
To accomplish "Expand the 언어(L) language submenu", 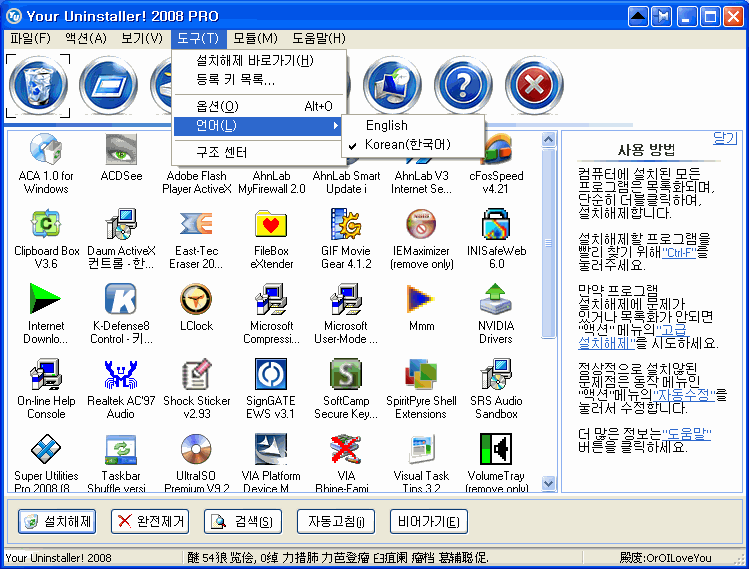I will click(x=258, y=126).
